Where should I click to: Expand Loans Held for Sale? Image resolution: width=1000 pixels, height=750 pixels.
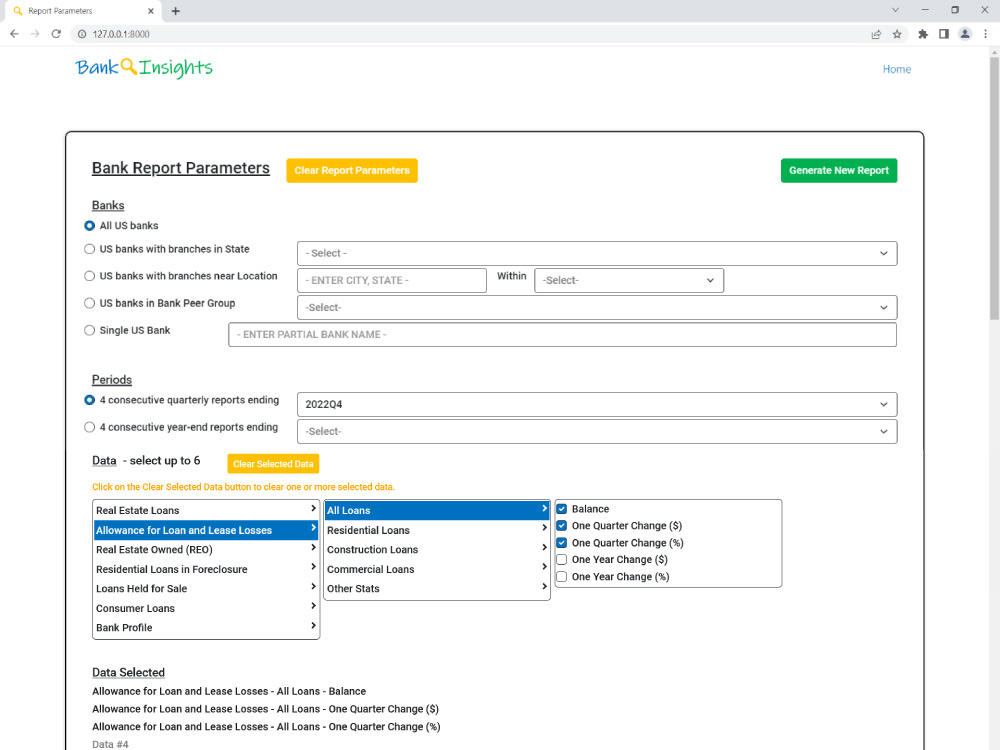coord(206,588)
